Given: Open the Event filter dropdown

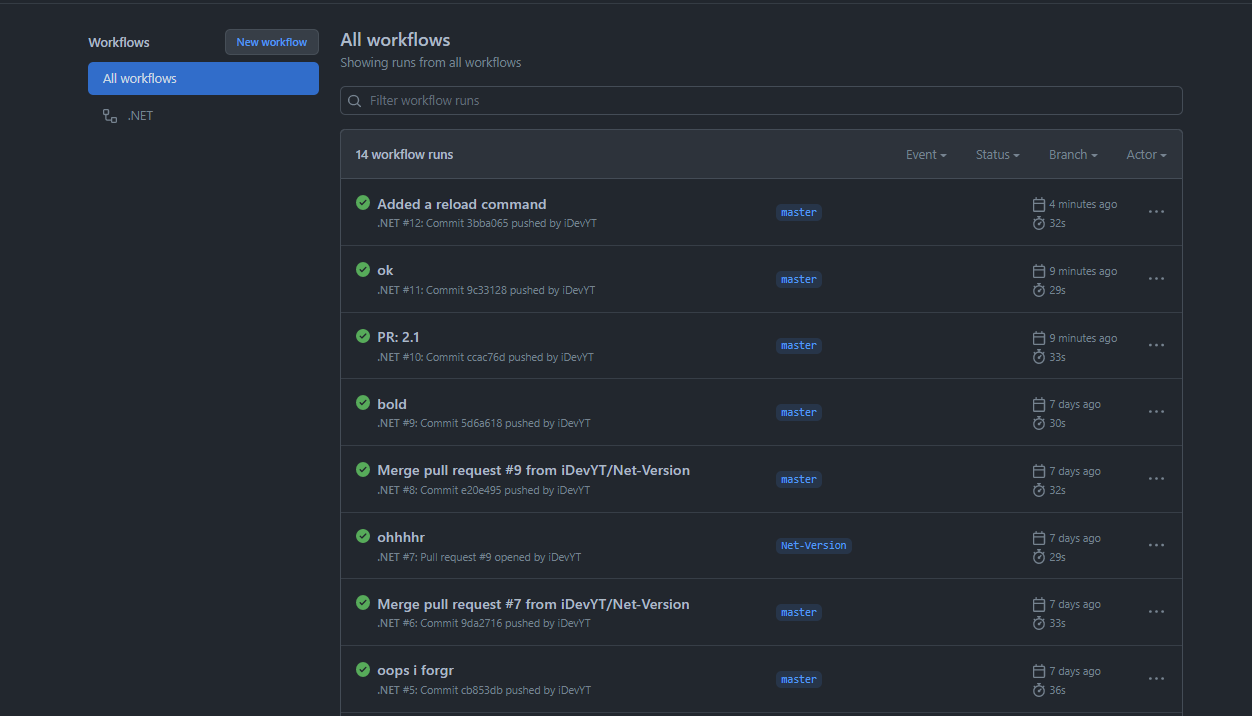Looking at the screenshot, I should tap(926, 155).
